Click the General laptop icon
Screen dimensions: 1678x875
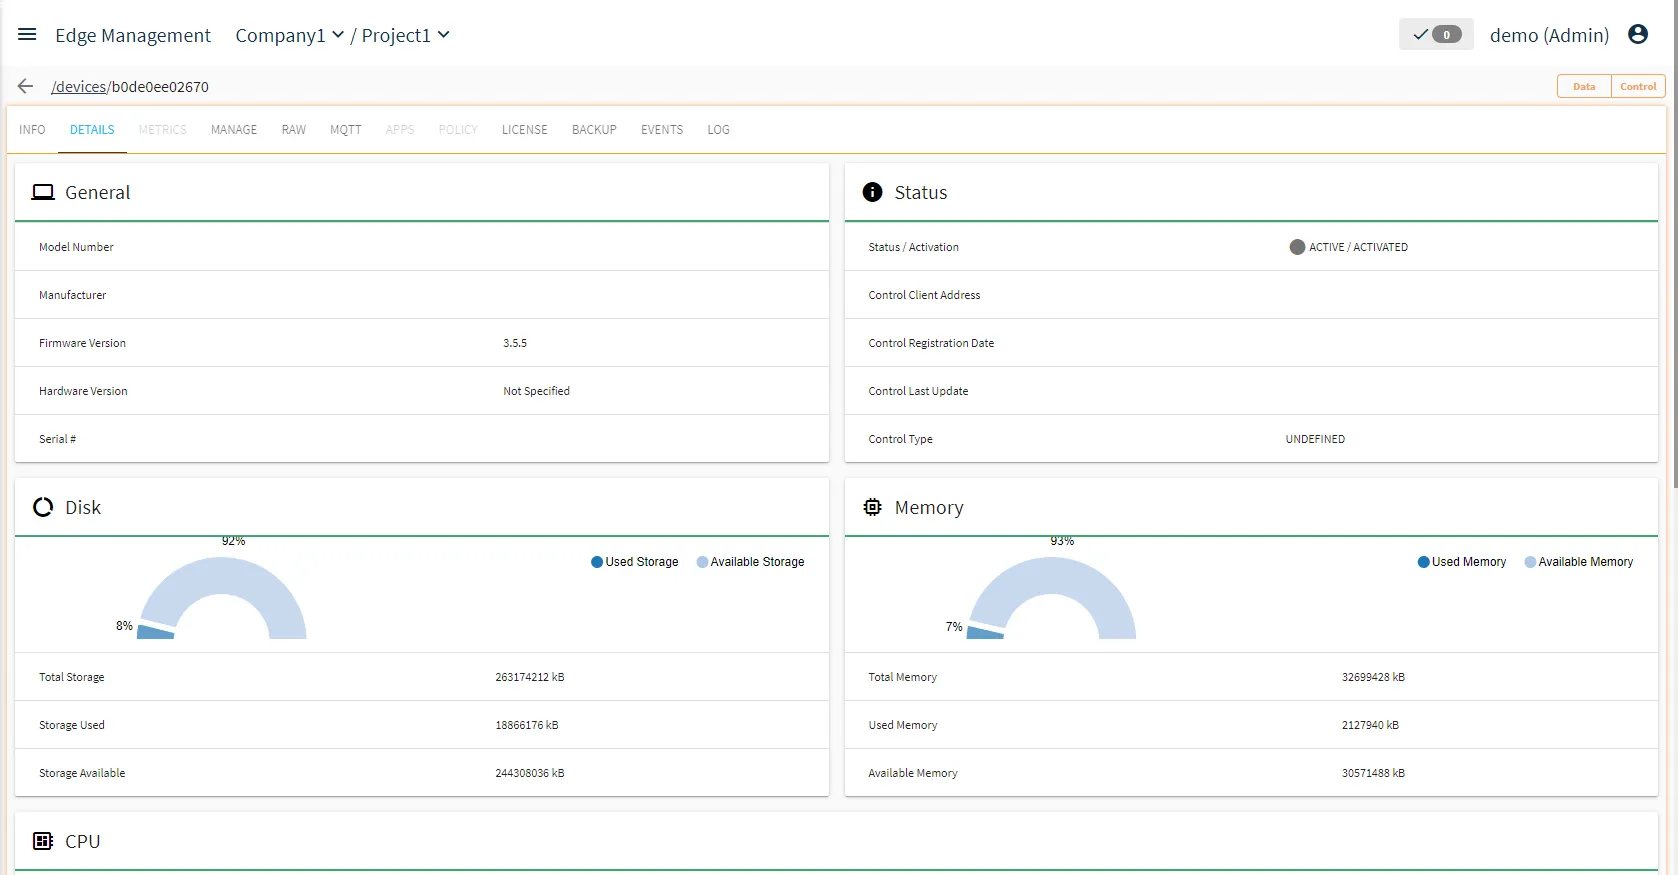[x=43, y=192]
